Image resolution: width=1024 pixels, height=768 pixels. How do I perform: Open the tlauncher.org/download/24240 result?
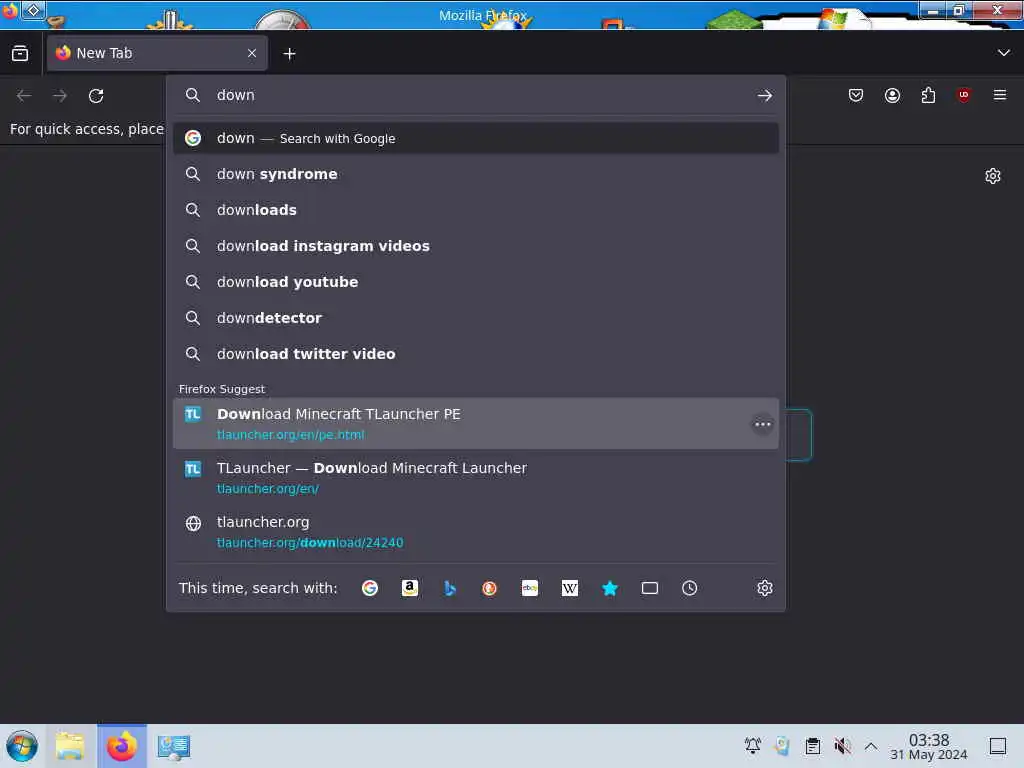tap(475, 532)
